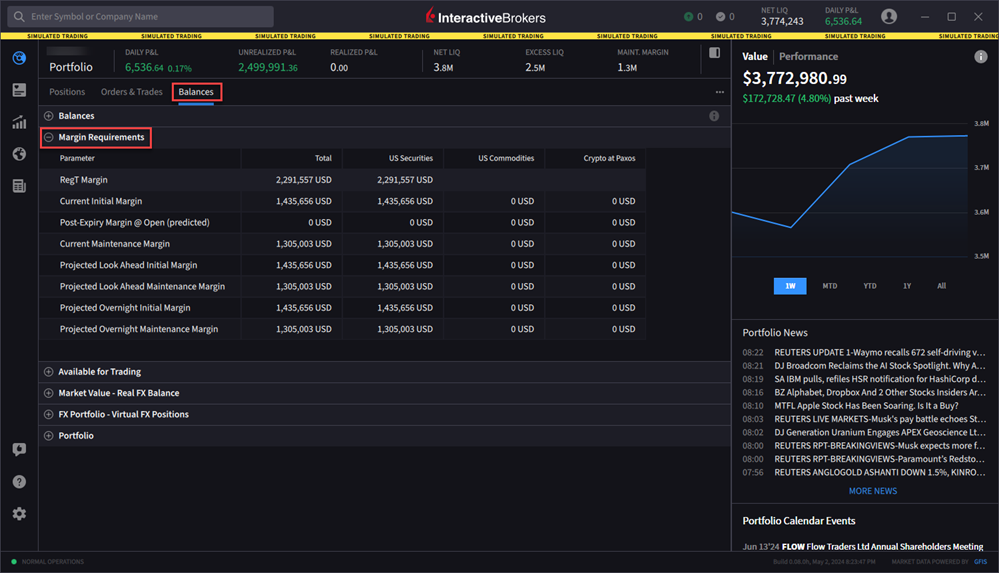
Task: Expand the Balances section
Action: [x=48, y=116]
